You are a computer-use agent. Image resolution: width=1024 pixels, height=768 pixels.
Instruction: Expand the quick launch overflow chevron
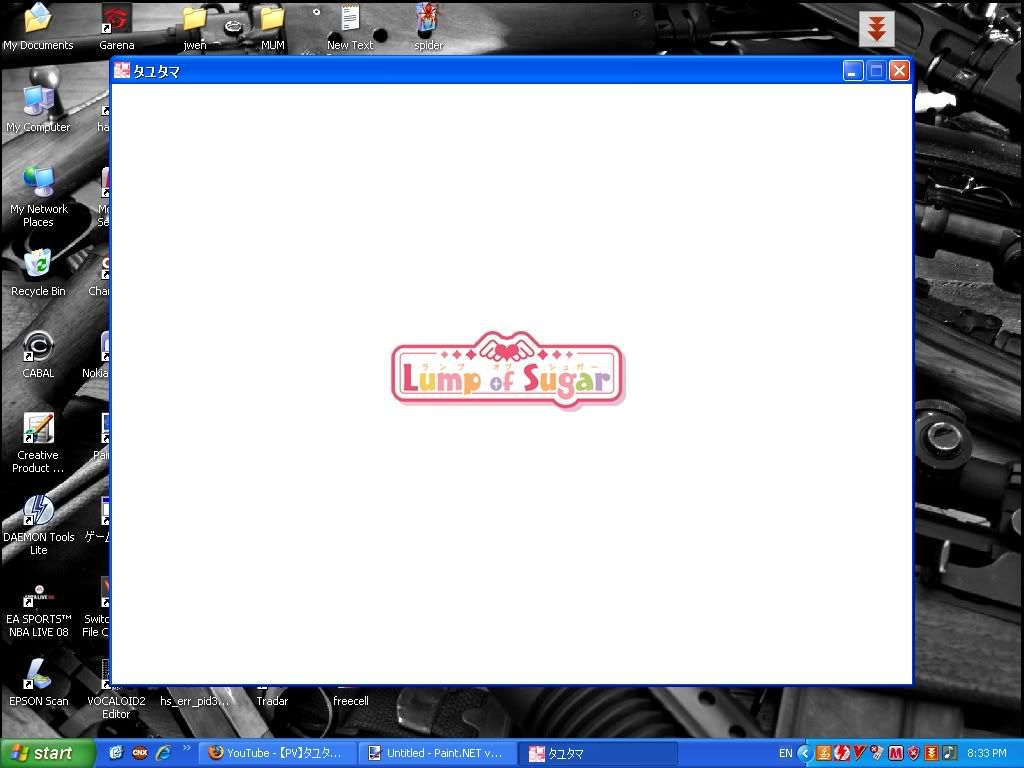point(187,748)
